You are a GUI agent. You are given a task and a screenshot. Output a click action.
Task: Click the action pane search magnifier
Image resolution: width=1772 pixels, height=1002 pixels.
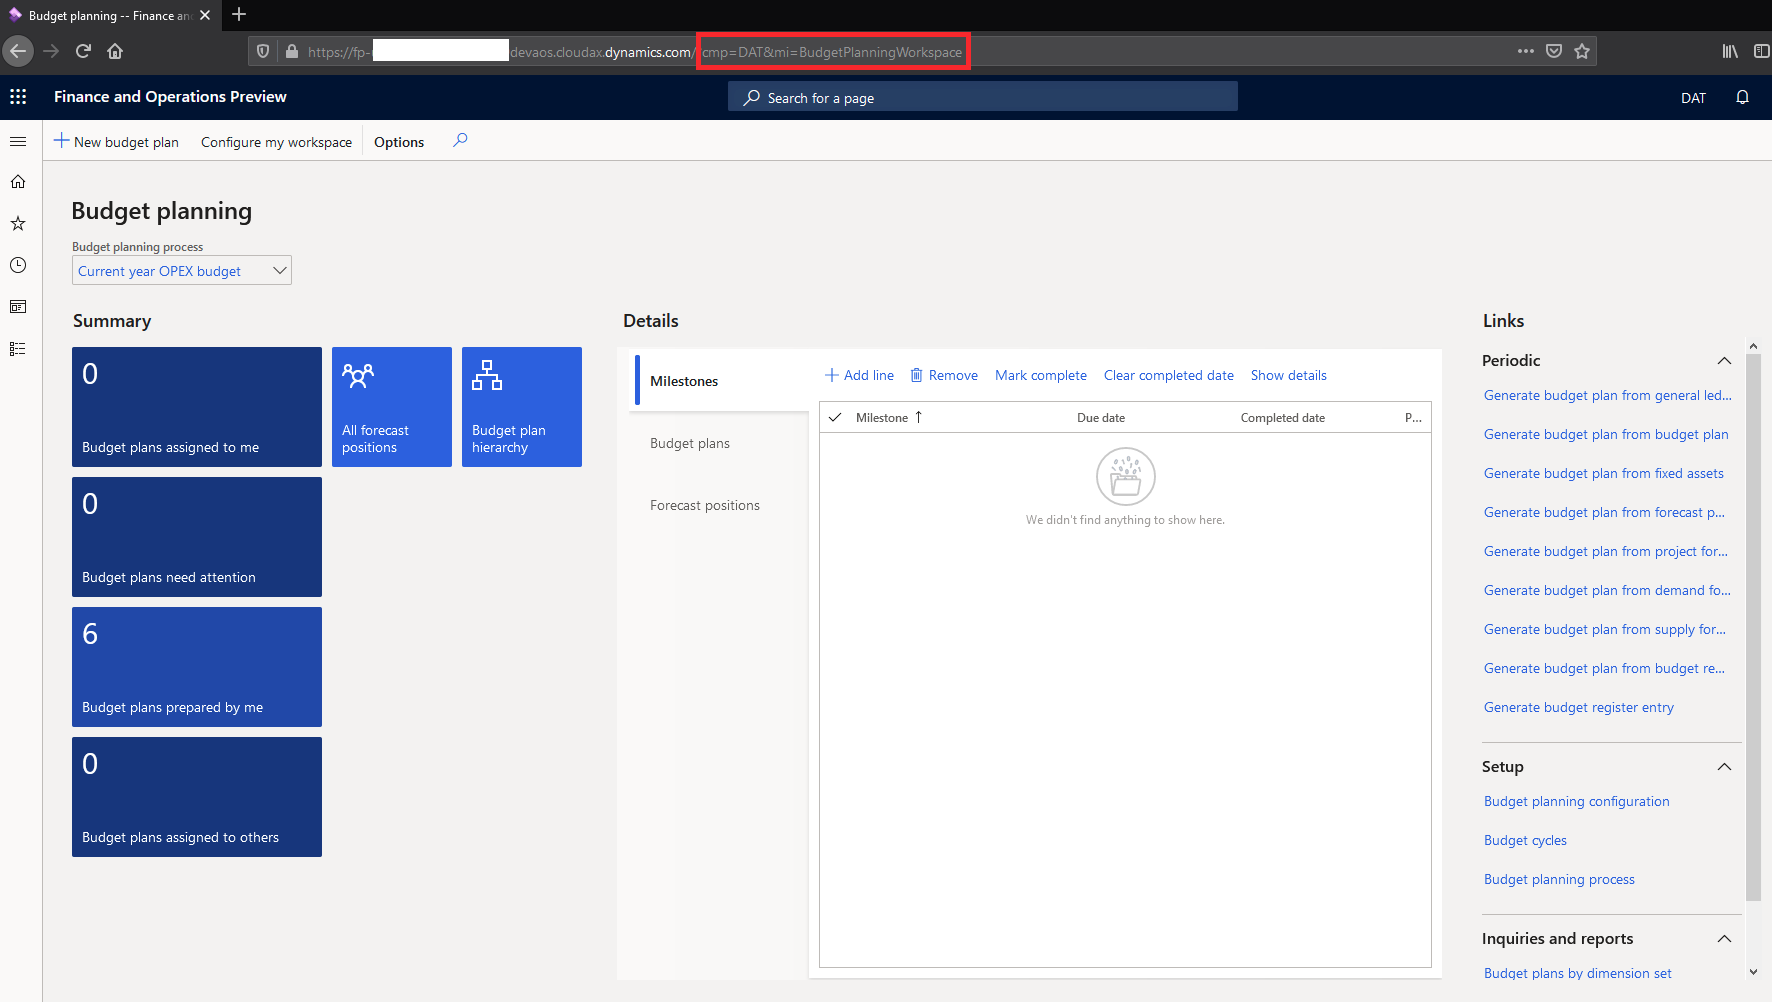(x=460, y=141)
